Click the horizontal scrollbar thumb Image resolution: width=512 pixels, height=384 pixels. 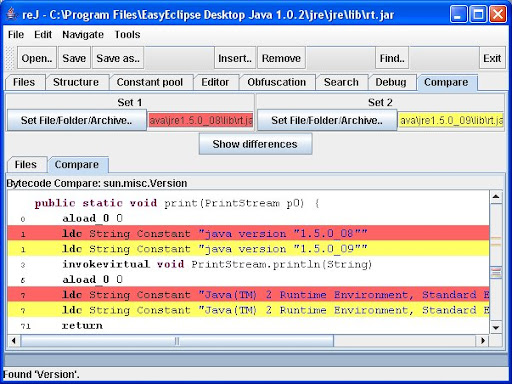click(x=177, y=341)
